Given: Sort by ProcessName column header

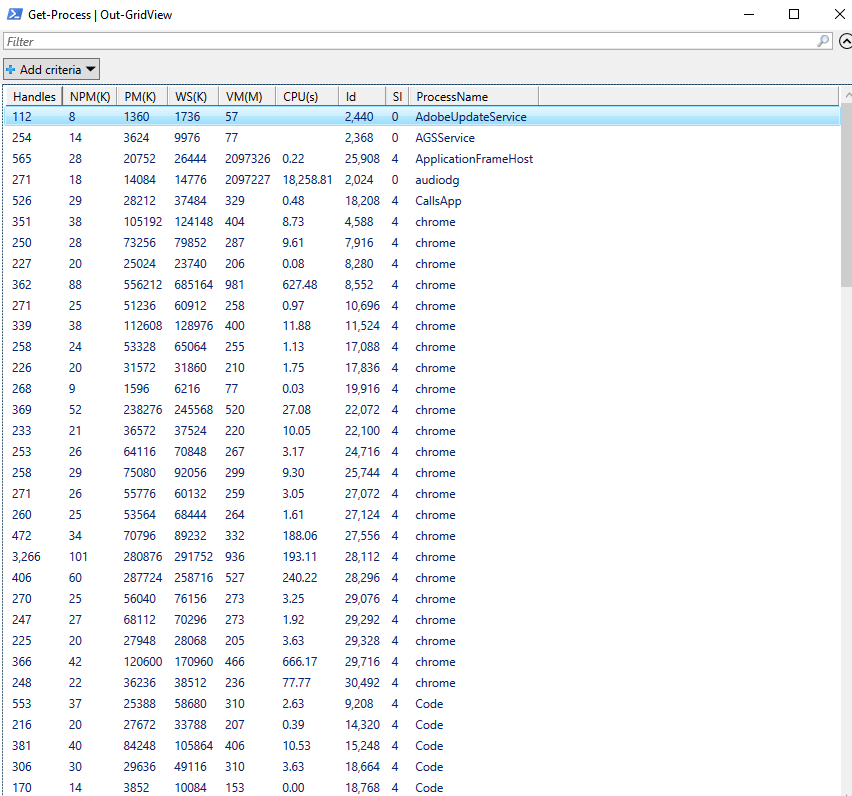Looking at the screenshot, I should (x=452, y=96).
